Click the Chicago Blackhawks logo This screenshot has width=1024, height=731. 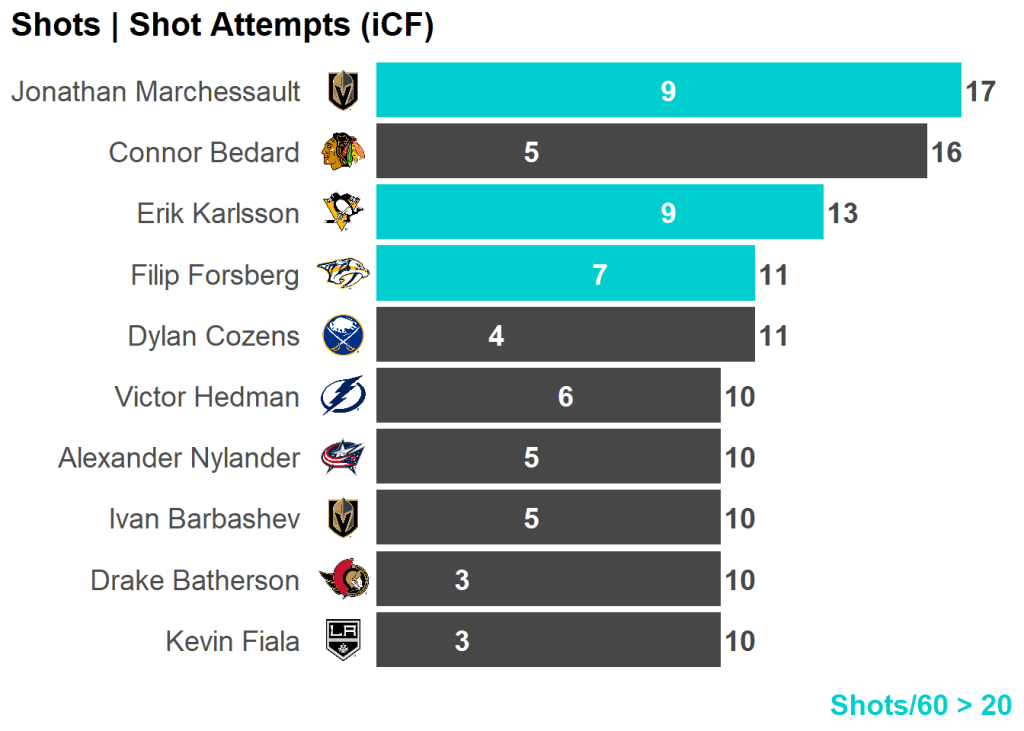tap(343, 152)
